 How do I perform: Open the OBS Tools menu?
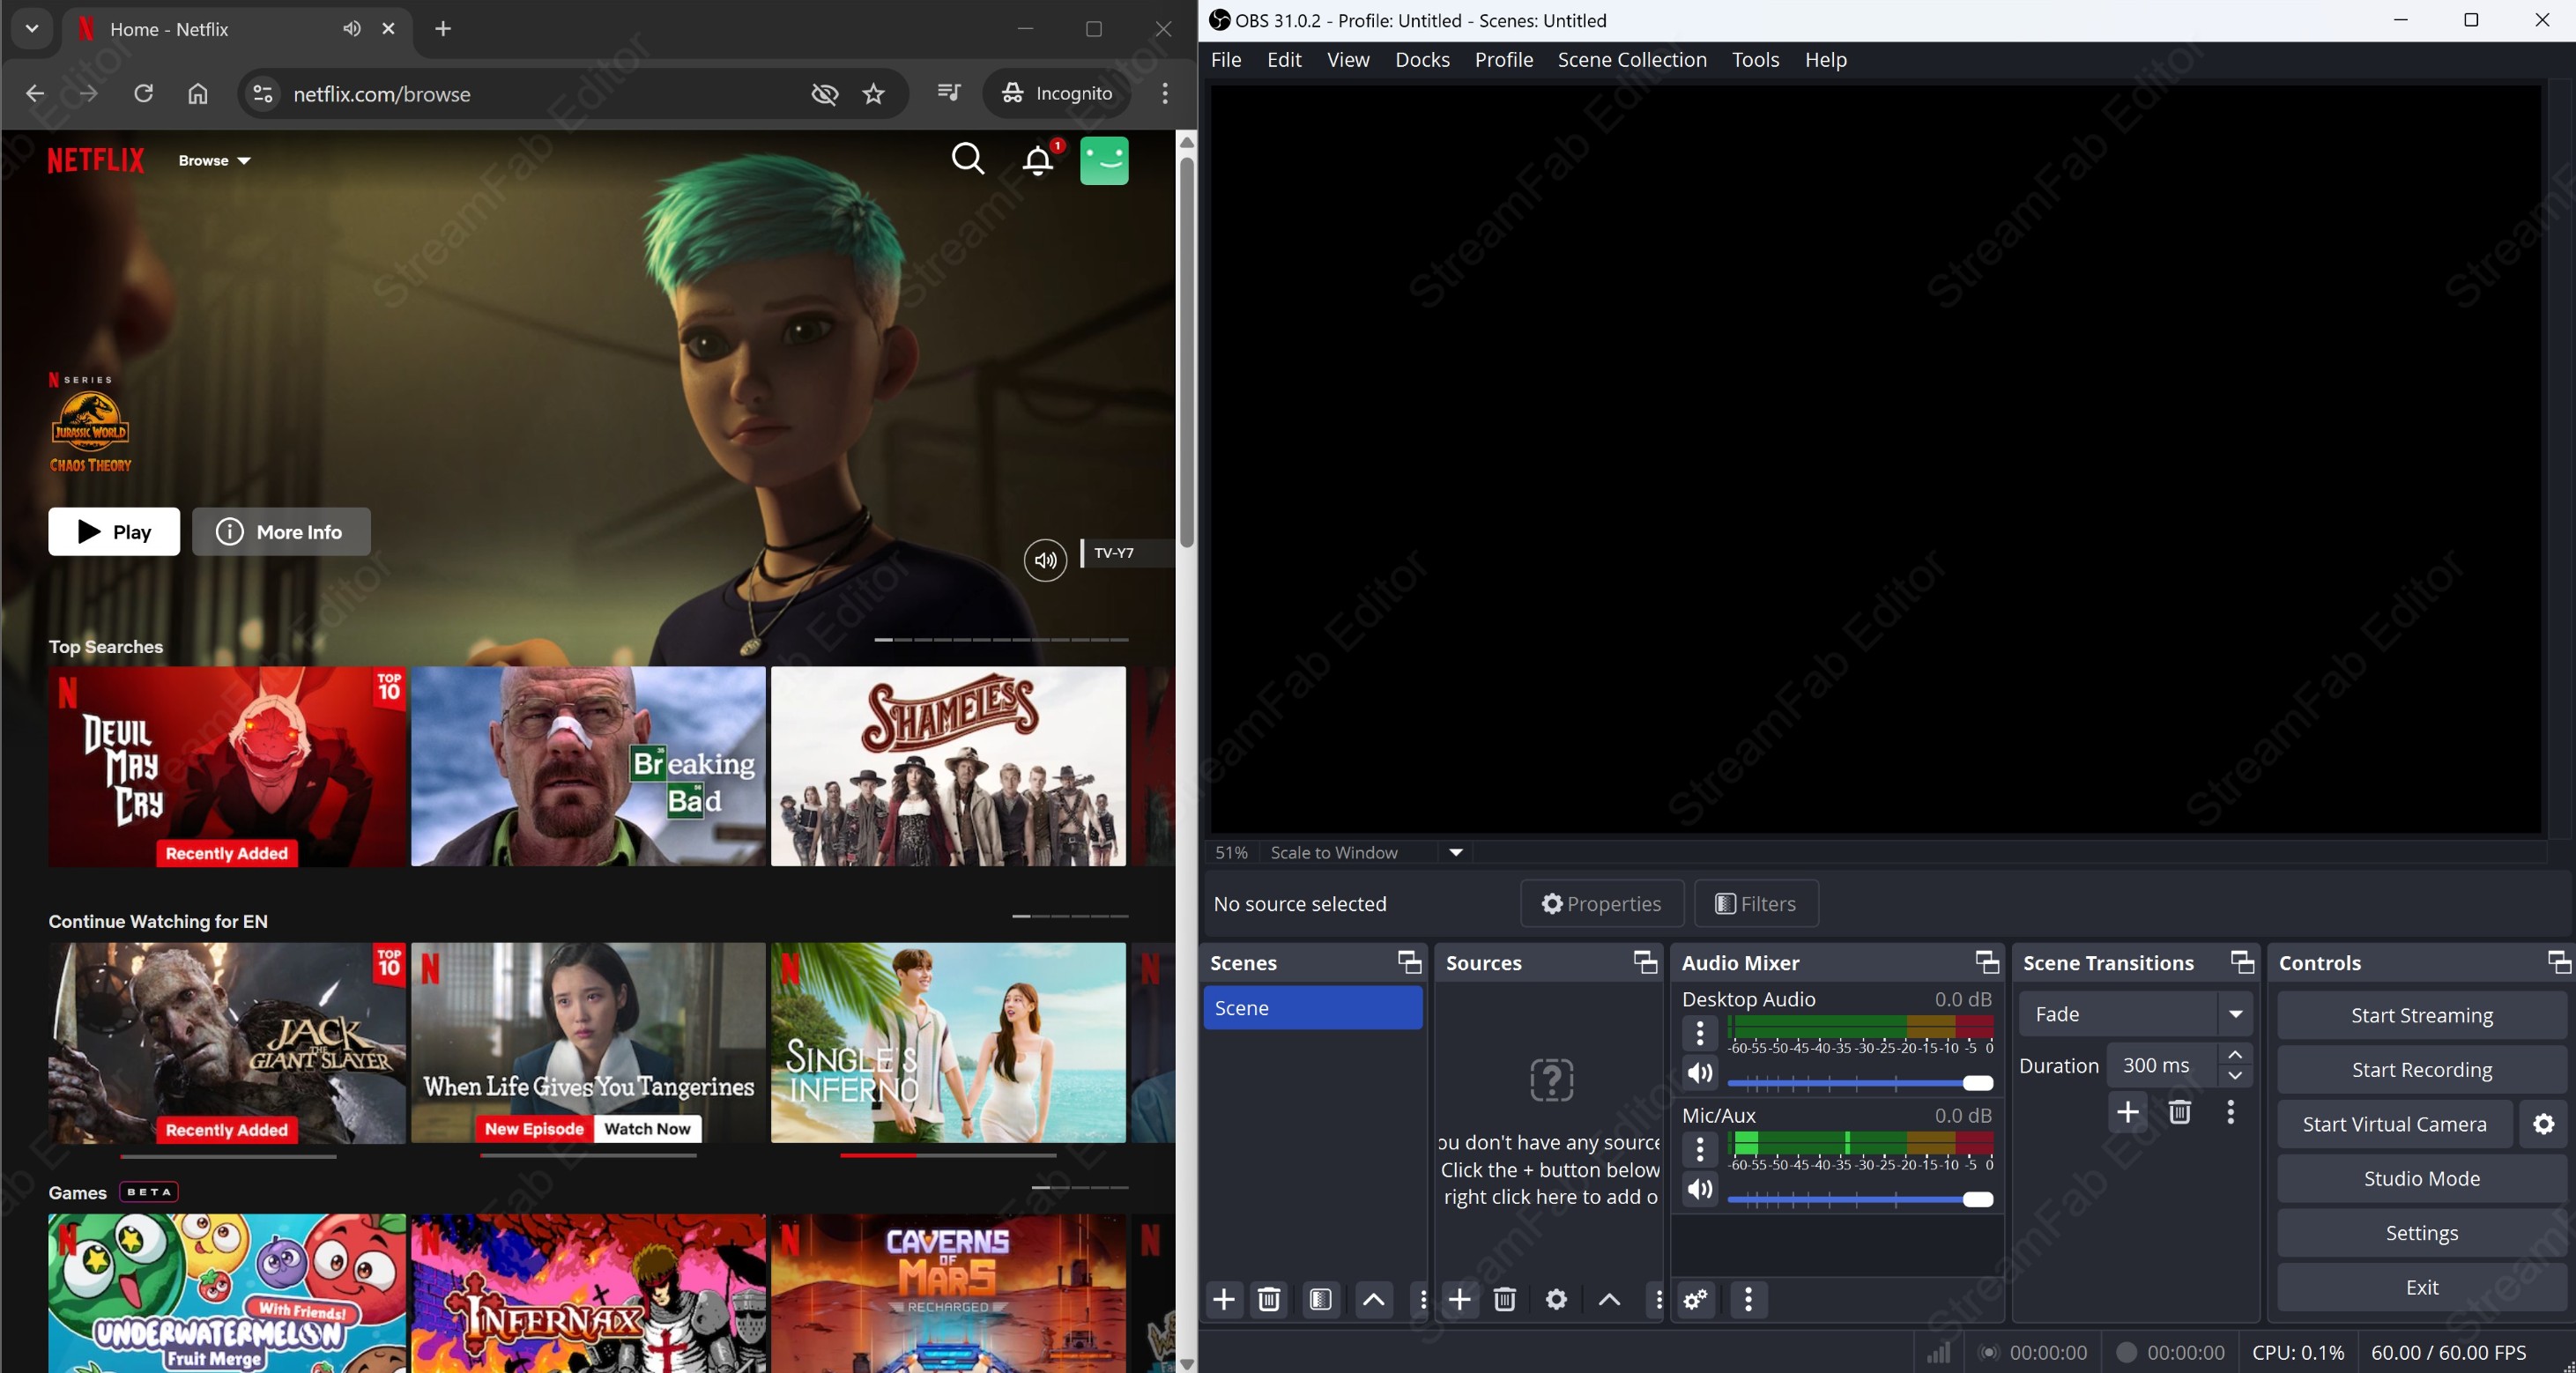click(1755, 59)
